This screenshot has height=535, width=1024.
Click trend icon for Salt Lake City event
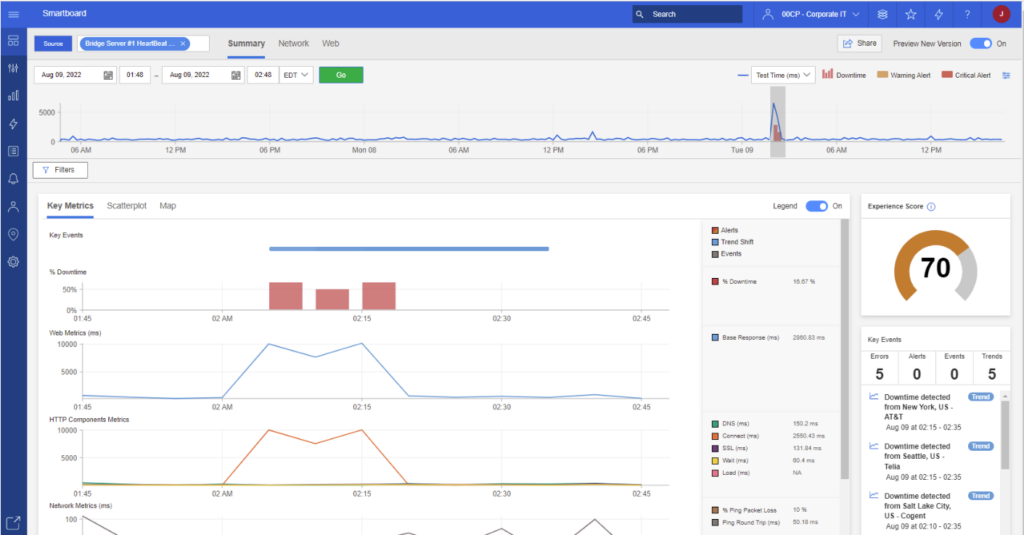pyautogui.click(x=873, y=495)
